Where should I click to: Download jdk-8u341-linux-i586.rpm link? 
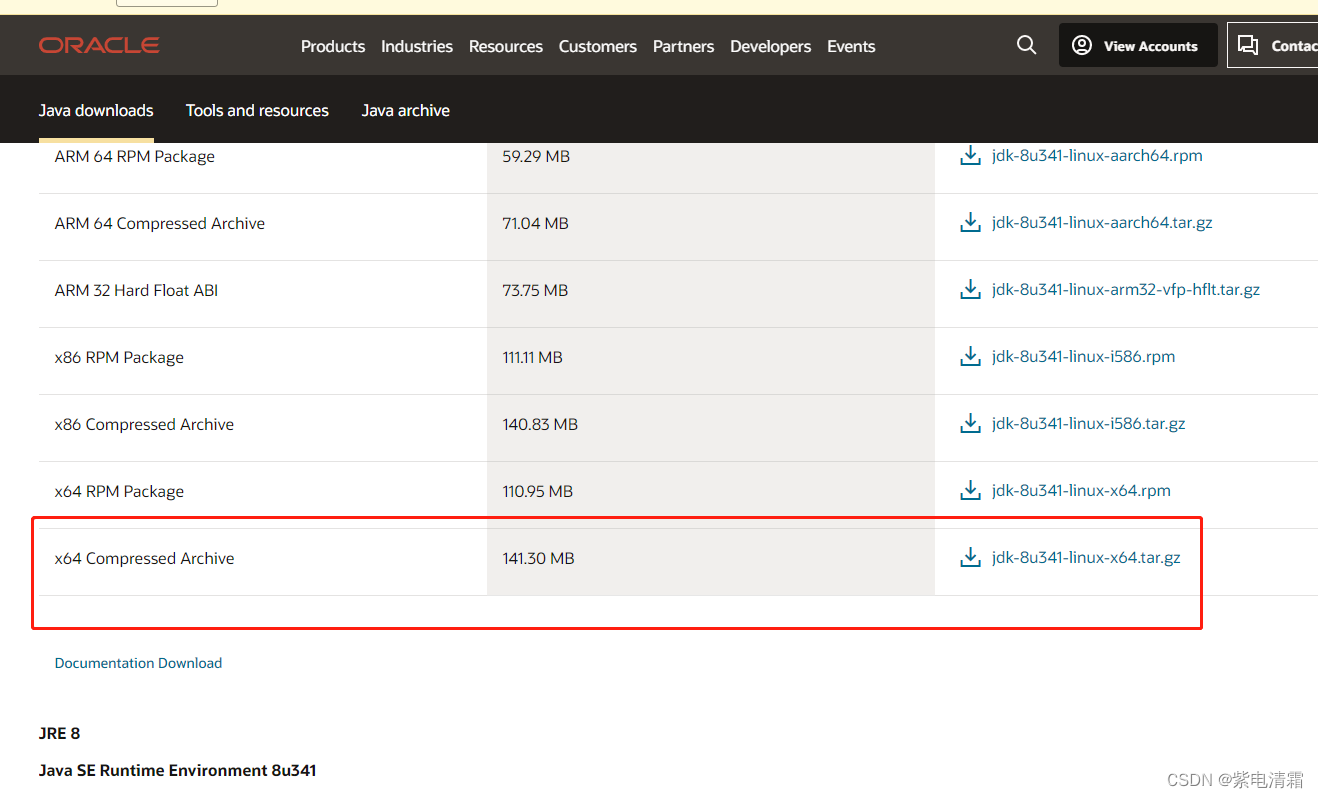pos(1084,357)
